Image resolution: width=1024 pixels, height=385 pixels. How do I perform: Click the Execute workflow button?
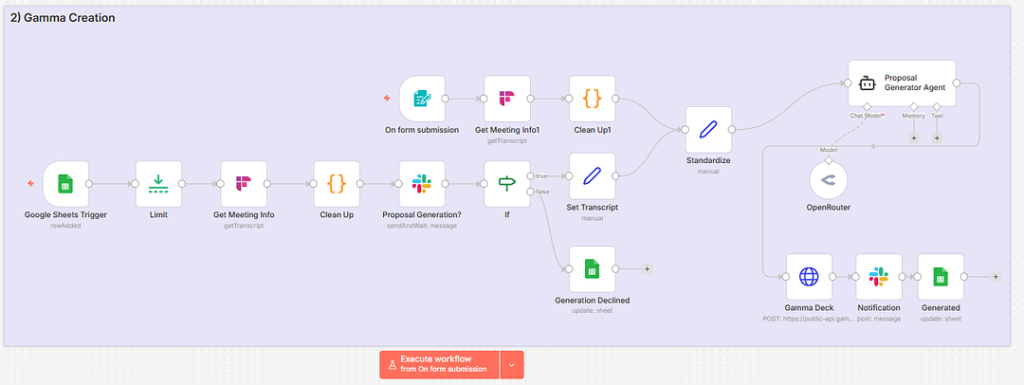pos(440,365)
